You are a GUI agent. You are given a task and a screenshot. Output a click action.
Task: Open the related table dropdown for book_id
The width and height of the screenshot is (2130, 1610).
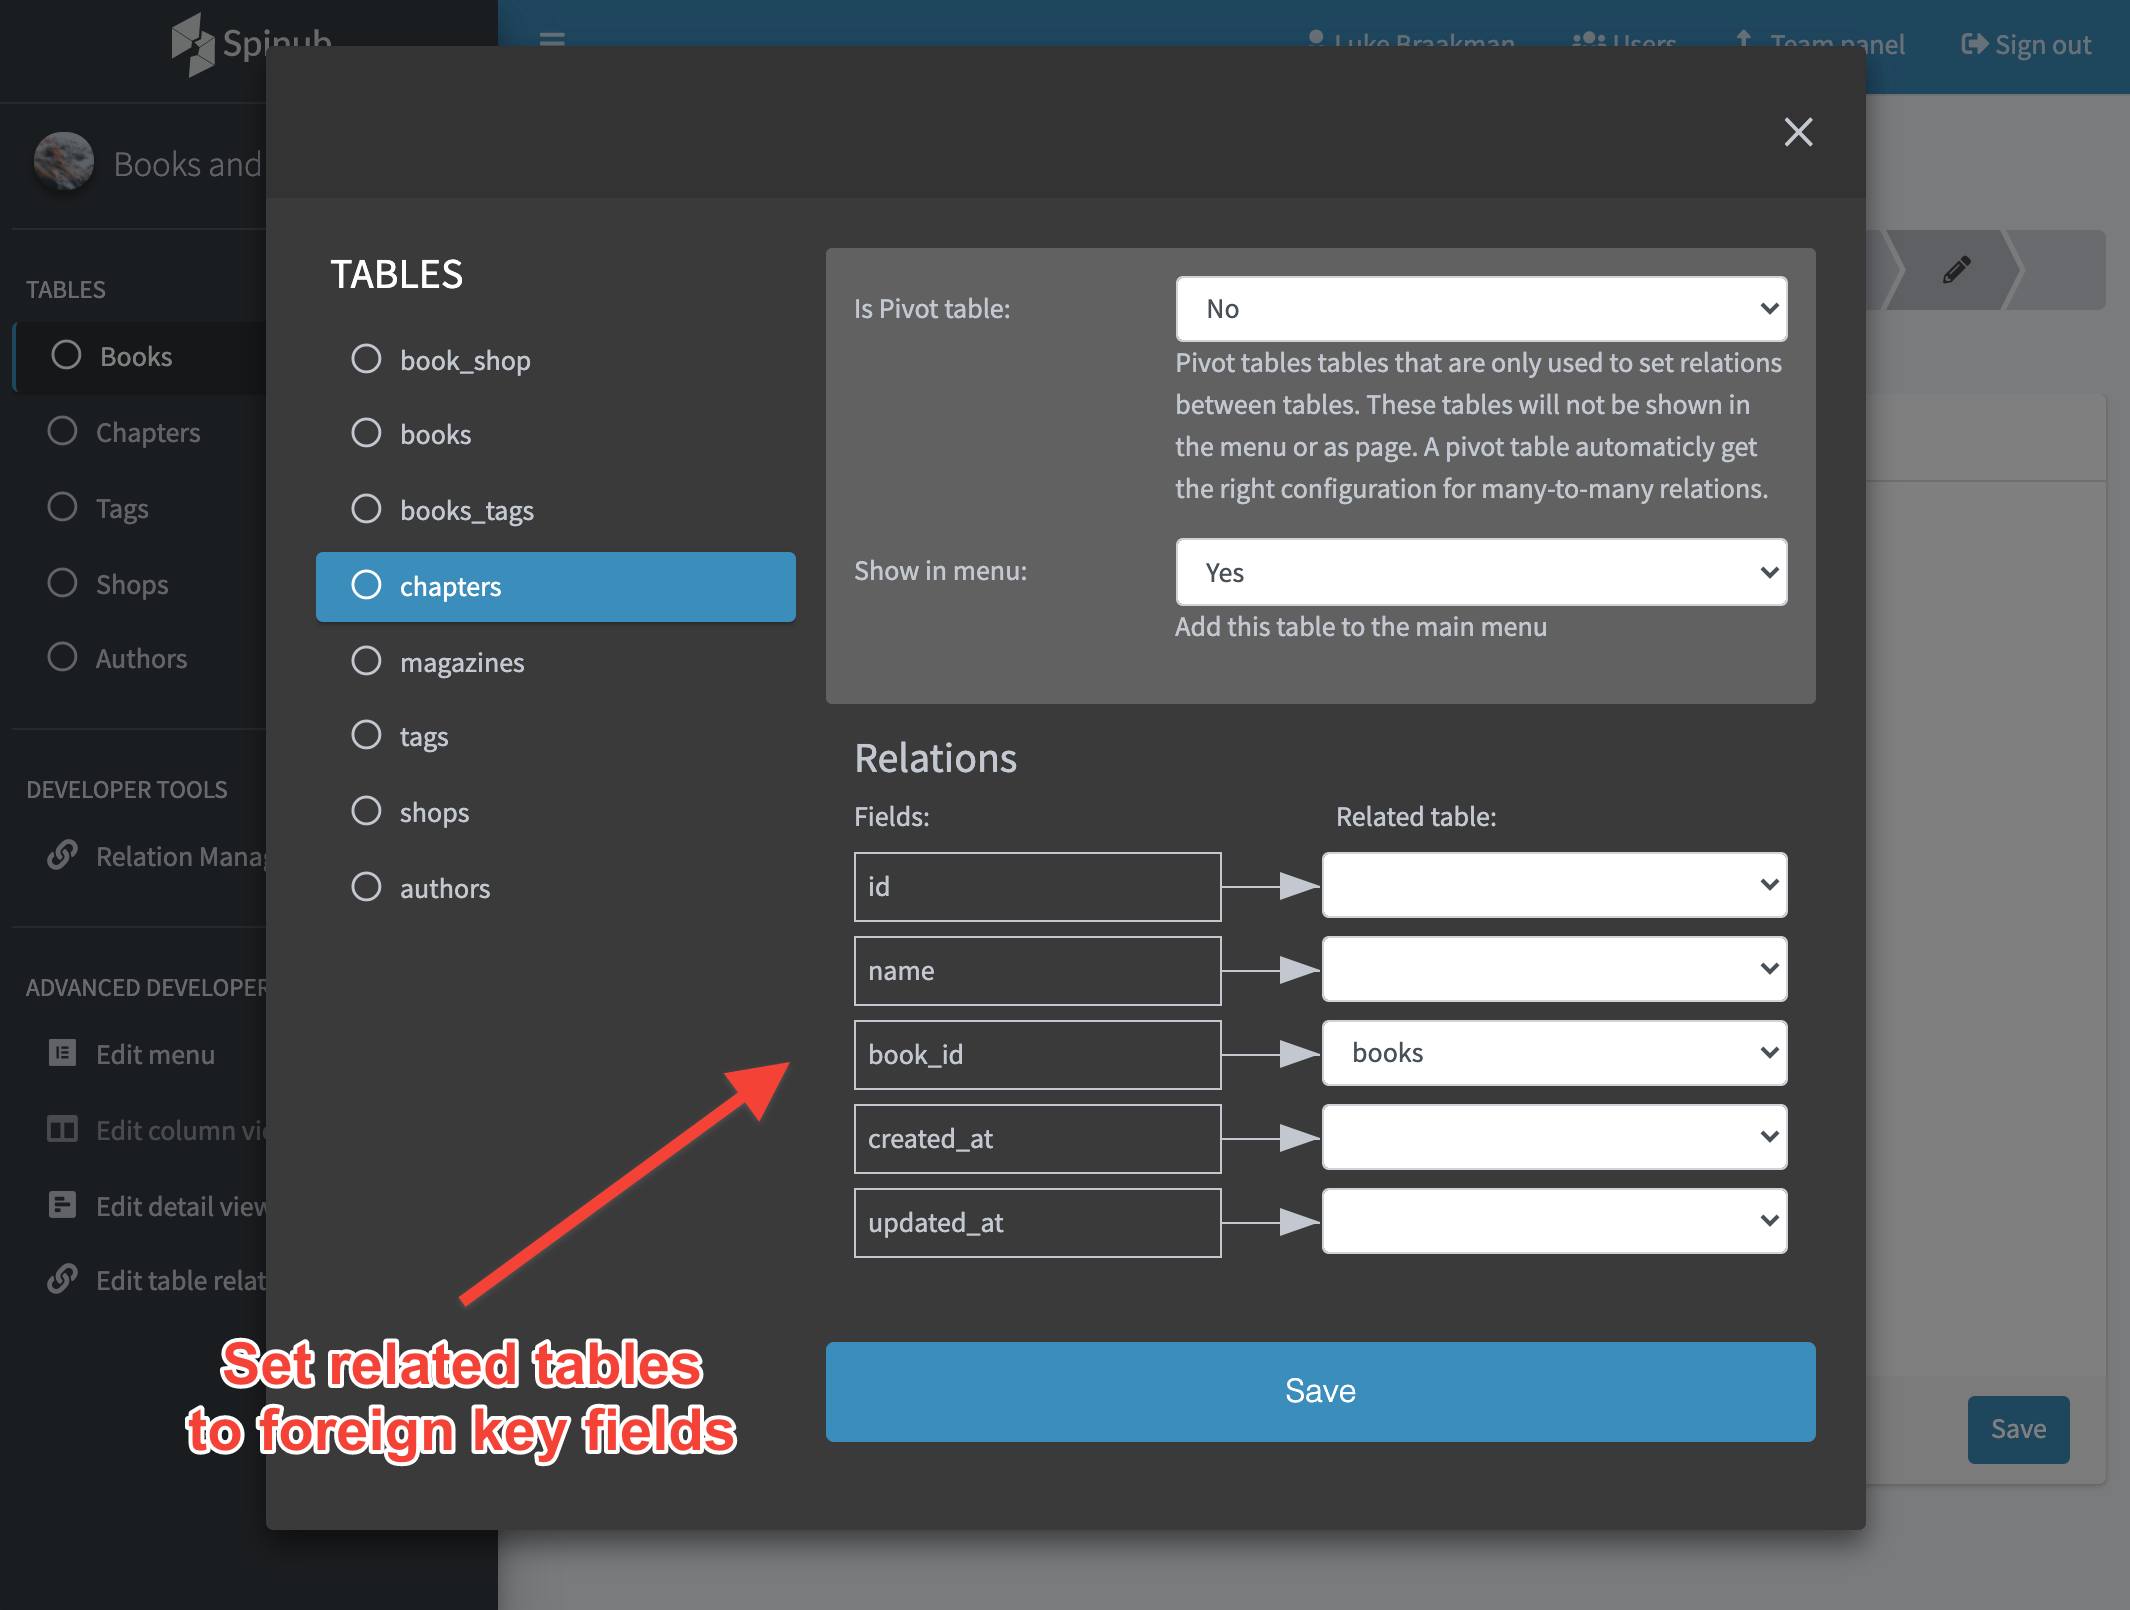pos(1553,1053)
